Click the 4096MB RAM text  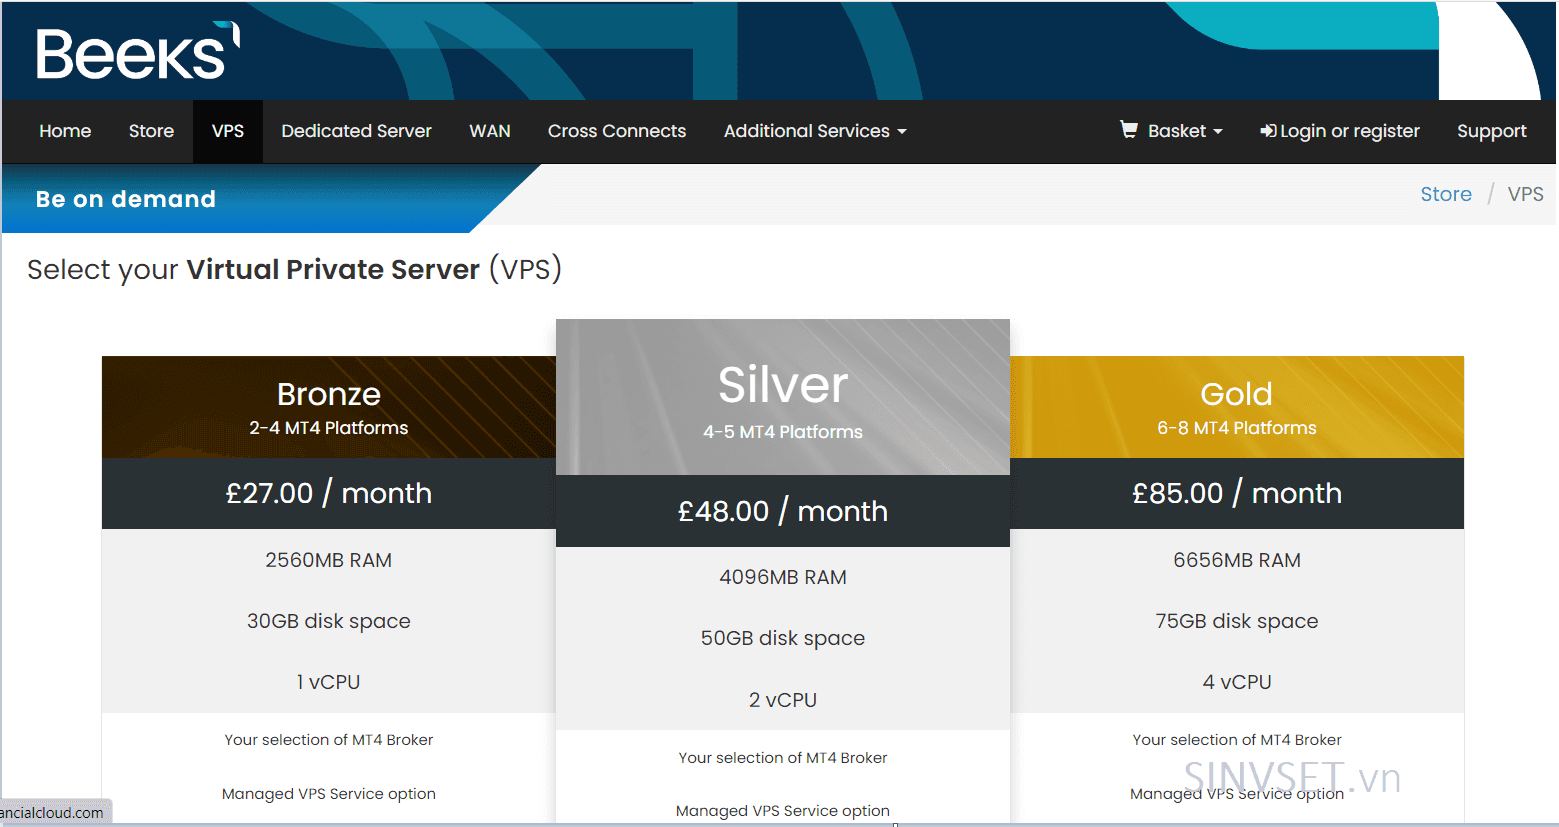(783, 577)
